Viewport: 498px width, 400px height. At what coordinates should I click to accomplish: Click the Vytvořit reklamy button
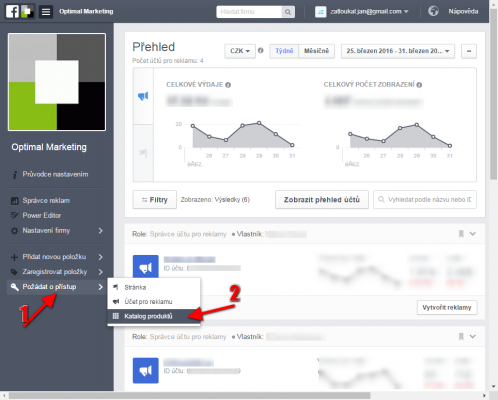(447, 307)
